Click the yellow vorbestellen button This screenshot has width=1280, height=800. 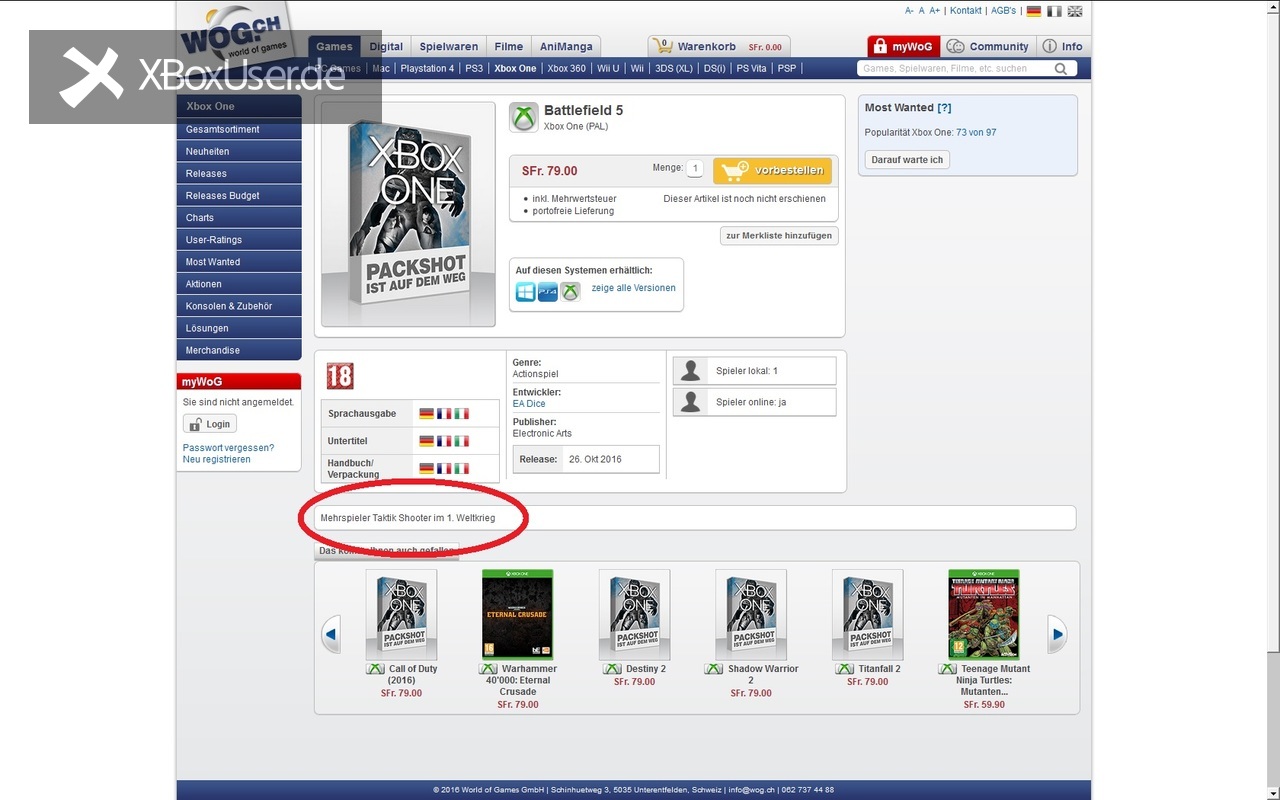click(x=772, y=170)
